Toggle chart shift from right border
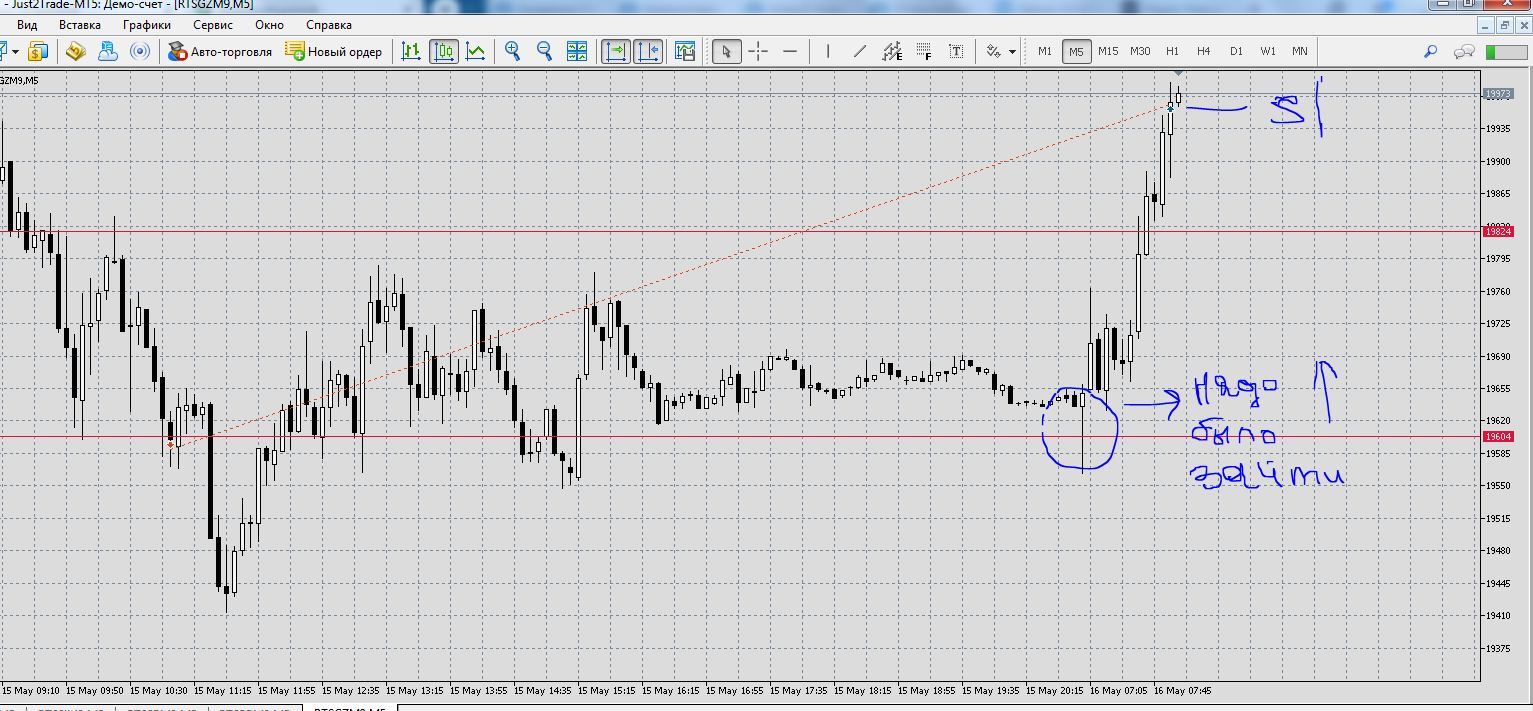This screenshot has width=1533, height=711. 648,51
